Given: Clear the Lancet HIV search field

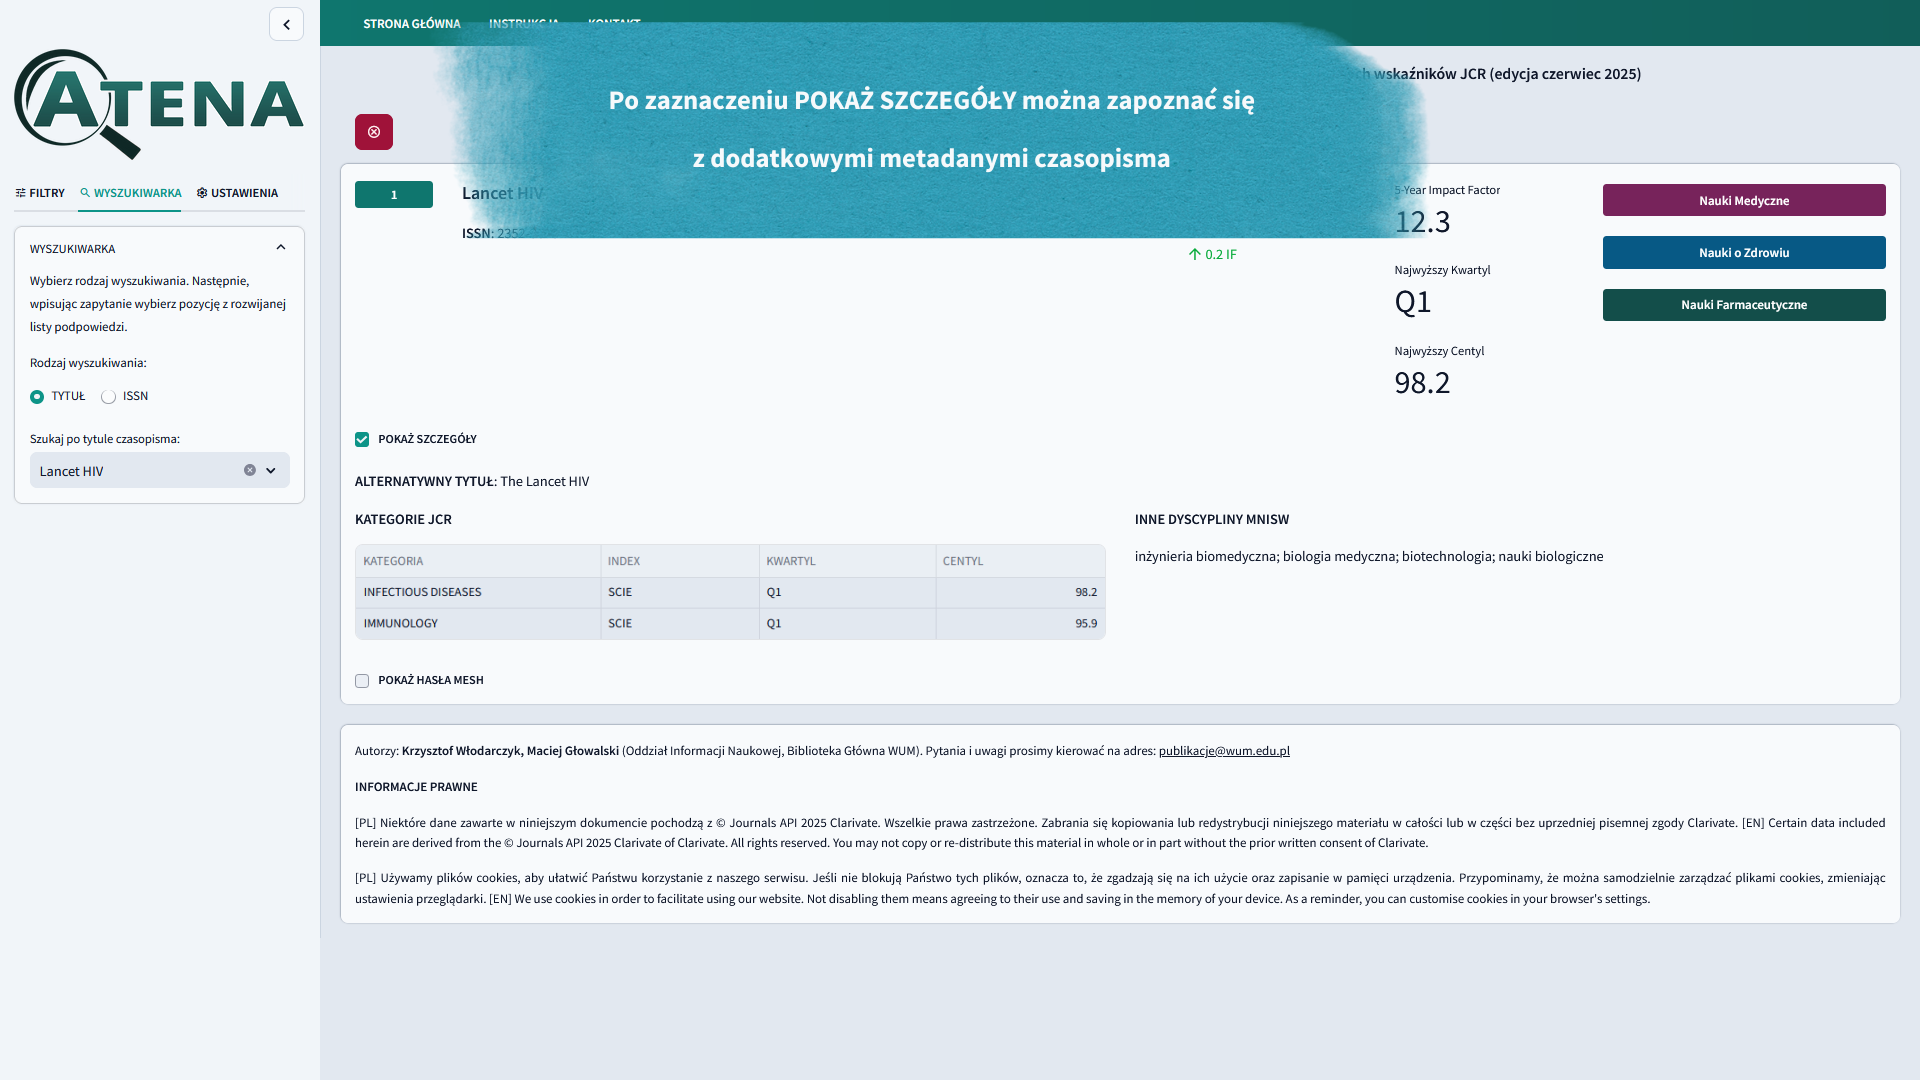Looking at the screenshot, I should point(250,470).
